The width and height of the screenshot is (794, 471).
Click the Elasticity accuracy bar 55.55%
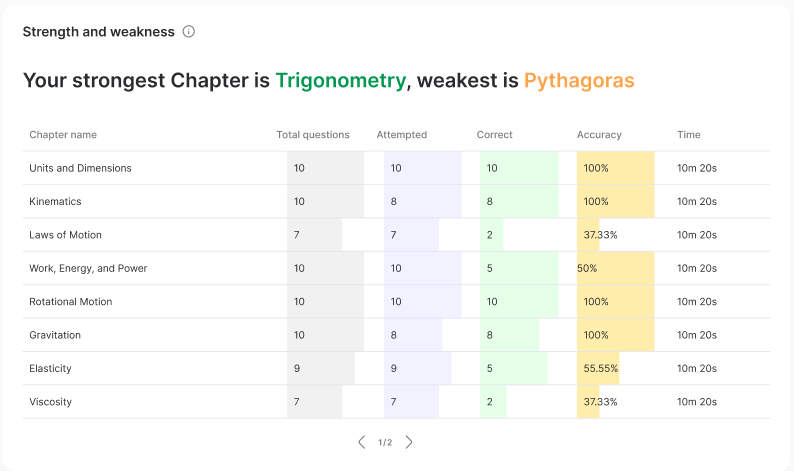[600, 368]
